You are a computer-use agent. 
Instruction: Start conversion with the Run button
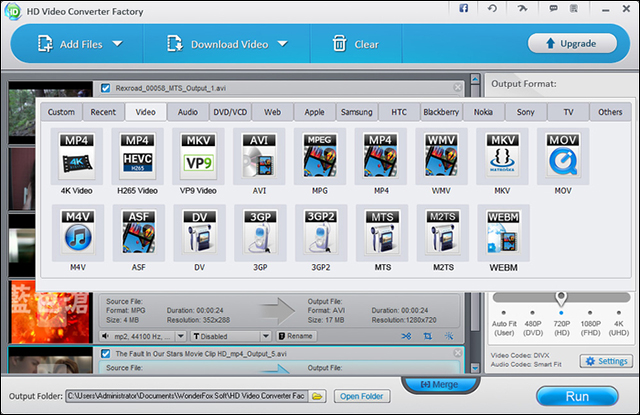click(x=577, y=396)
